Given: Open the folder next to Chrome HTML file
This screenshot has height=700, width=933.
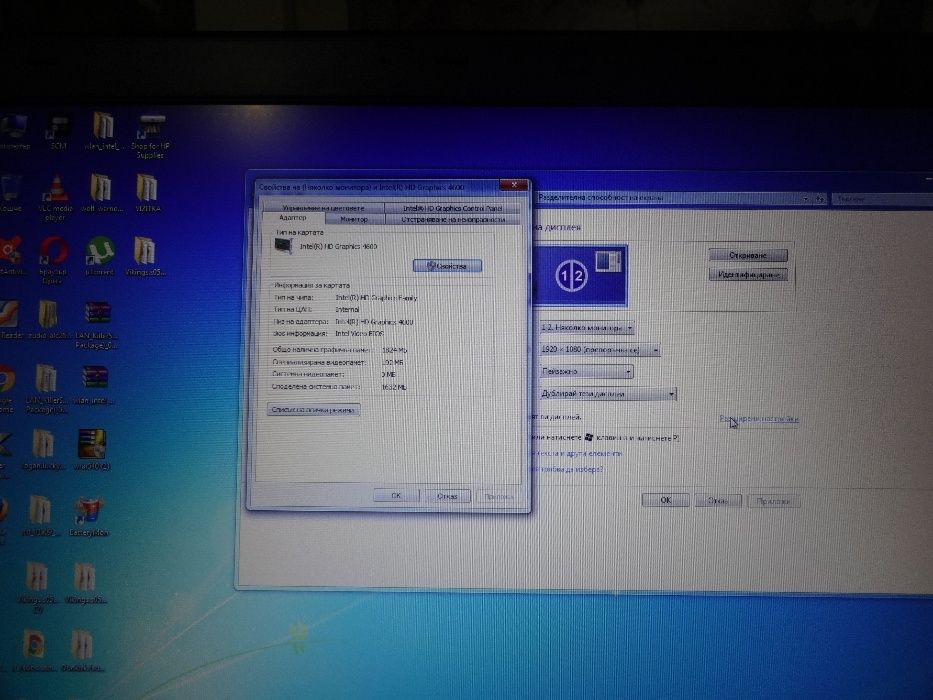Looking at the screenshot, I should pyautogui.click(x=82, y=651).
